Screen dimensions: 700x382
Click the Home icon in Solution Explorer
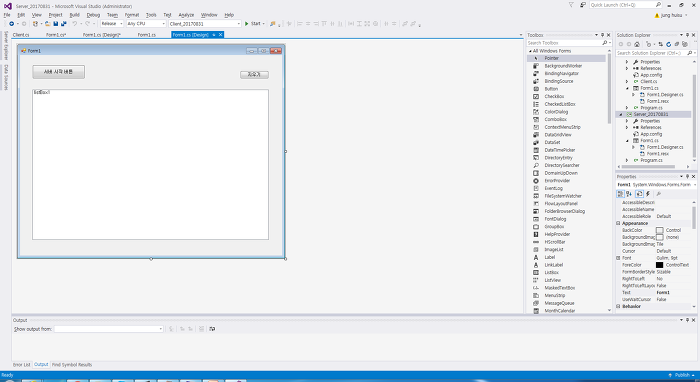coord(637,44)
